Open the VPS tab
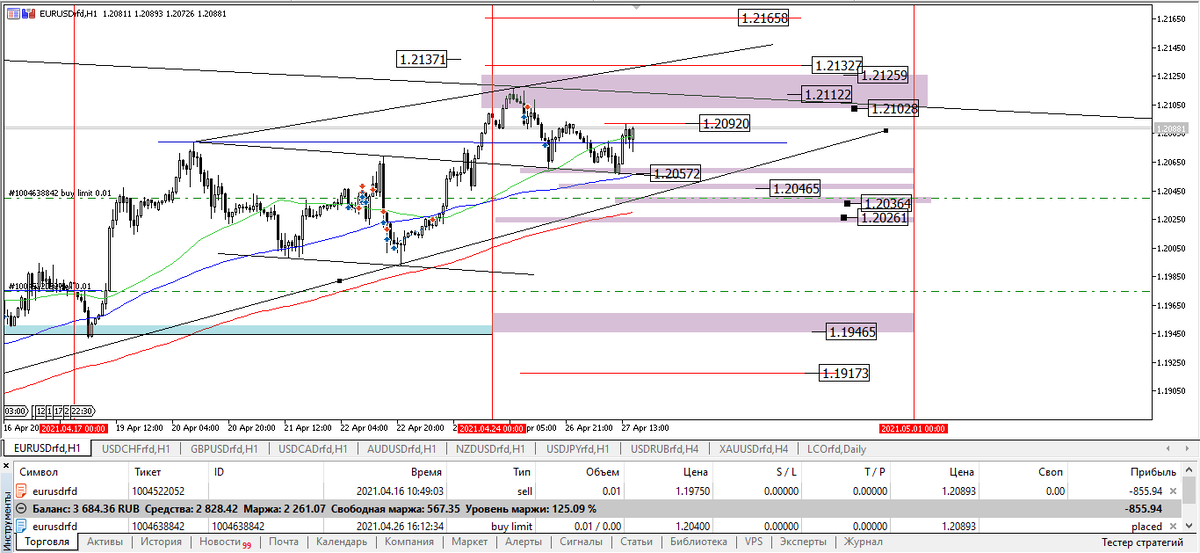Viewport: 1200px width, 553px height. tap(753, 541)
